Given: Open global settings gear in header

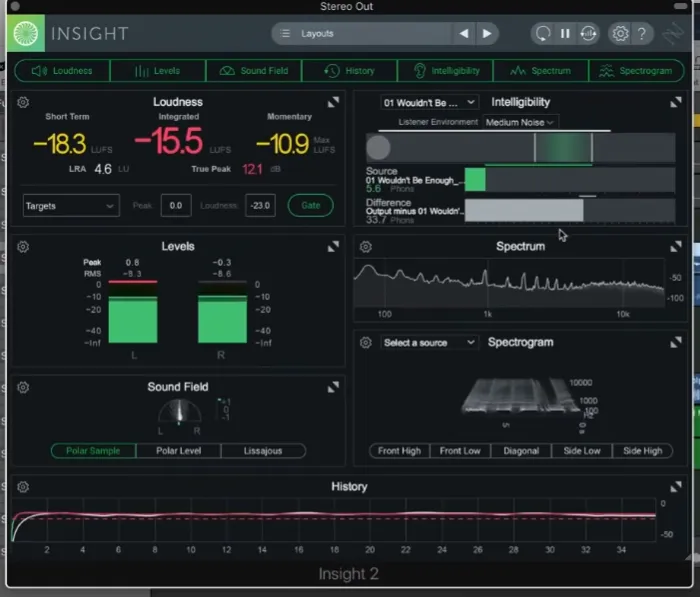Looking at the screenshot, I should (620, 33).
